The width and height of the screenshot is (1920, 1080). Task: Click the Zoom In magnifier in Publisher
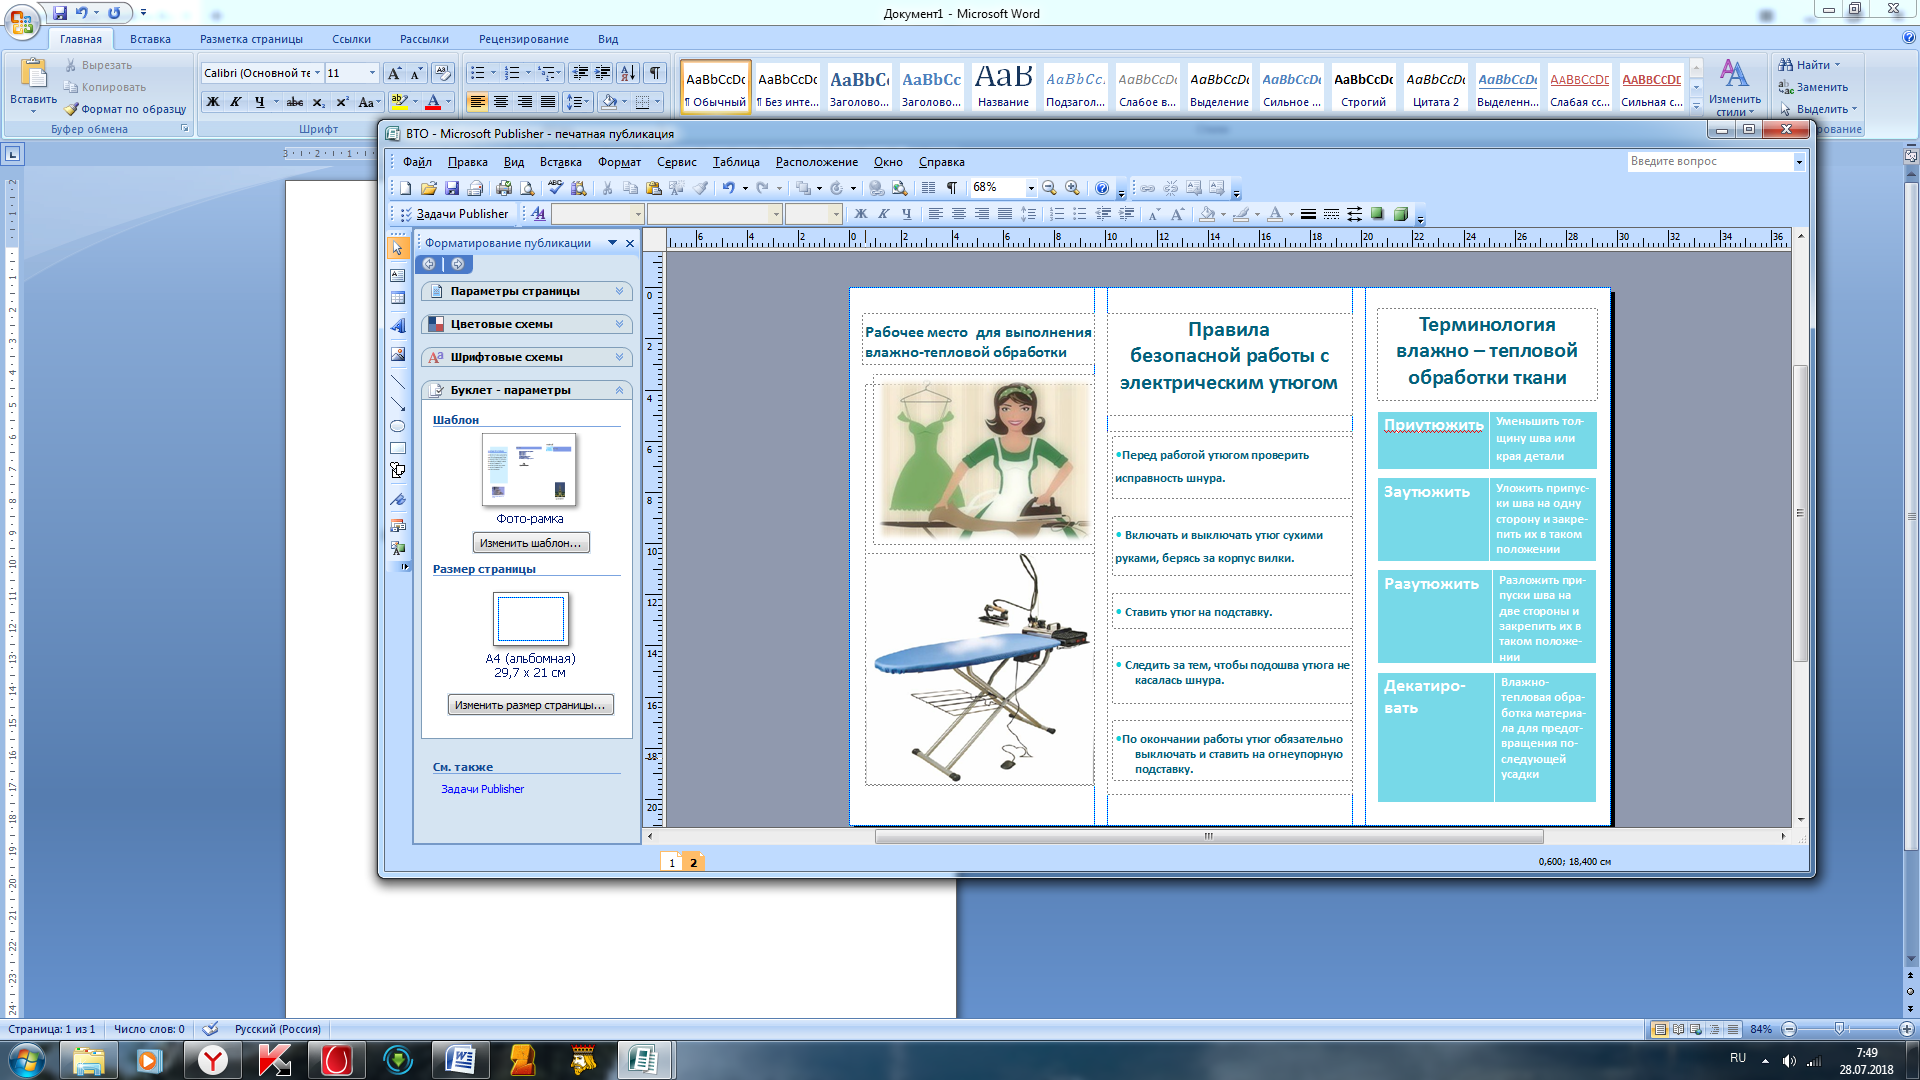click(1072, 188)
